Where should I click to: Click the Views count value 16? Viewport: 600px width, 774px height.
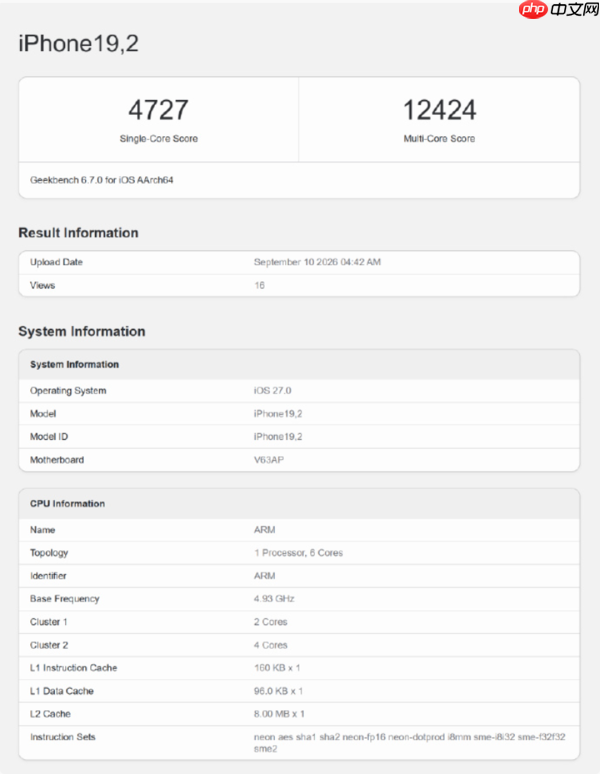point(260,285)
